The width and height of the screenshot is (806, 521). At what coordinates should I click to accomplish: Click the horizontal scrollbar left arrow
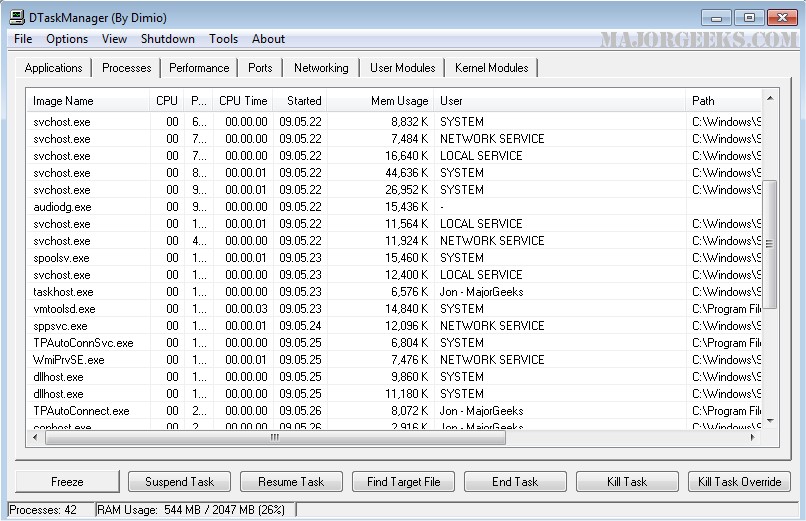tap(35, 438)
